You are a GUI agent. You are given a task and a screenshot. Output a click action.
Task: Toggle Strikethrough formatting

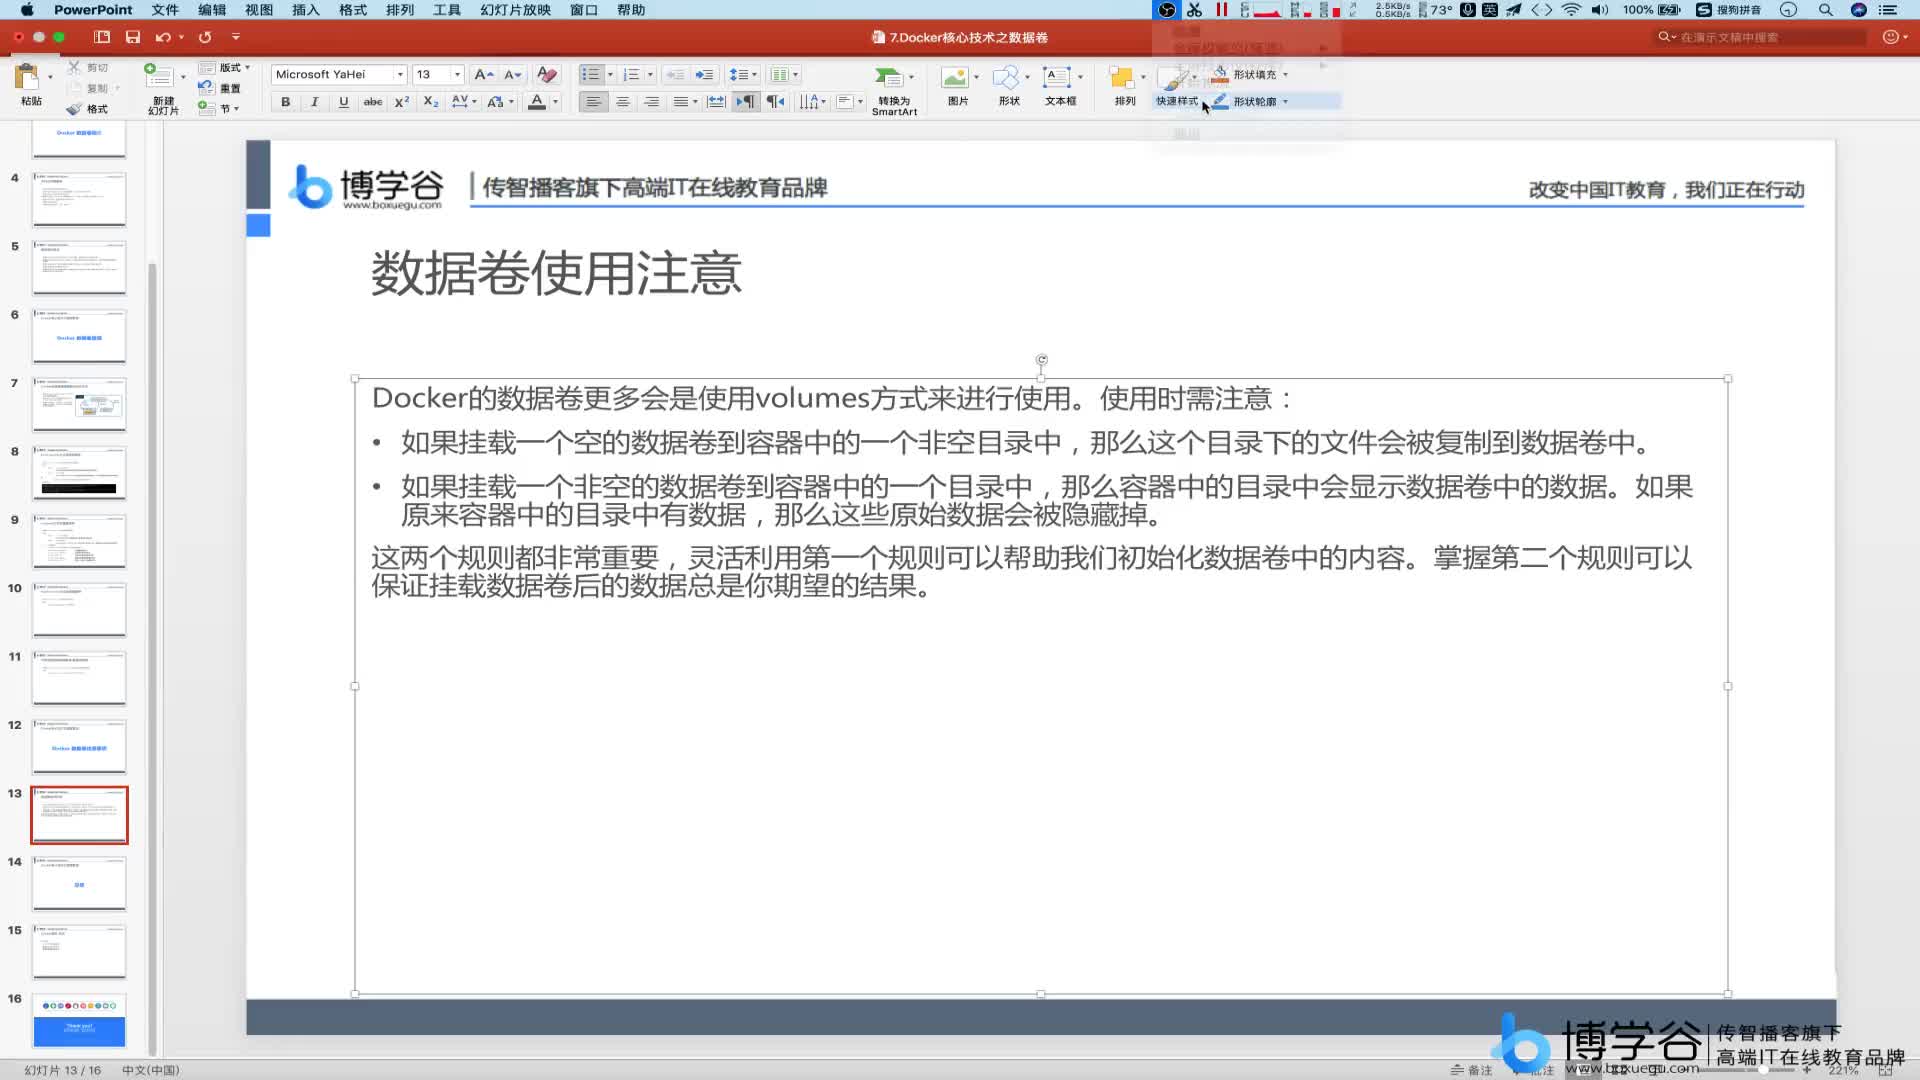click(373, 102)
